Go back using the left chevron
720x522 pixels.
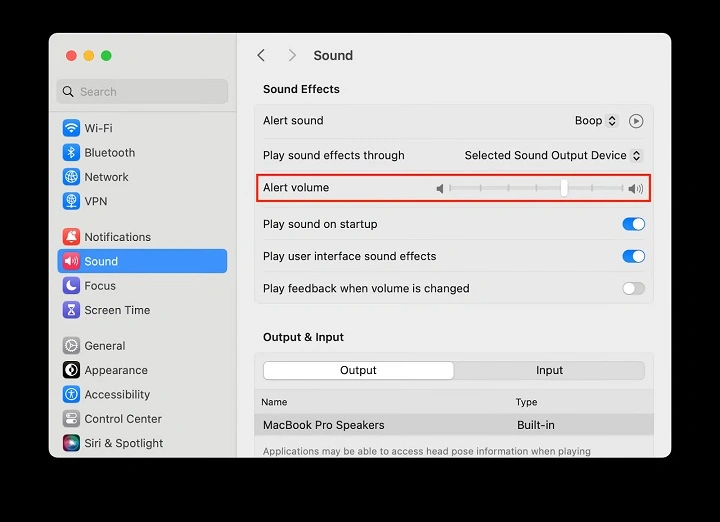pos(261,56)
